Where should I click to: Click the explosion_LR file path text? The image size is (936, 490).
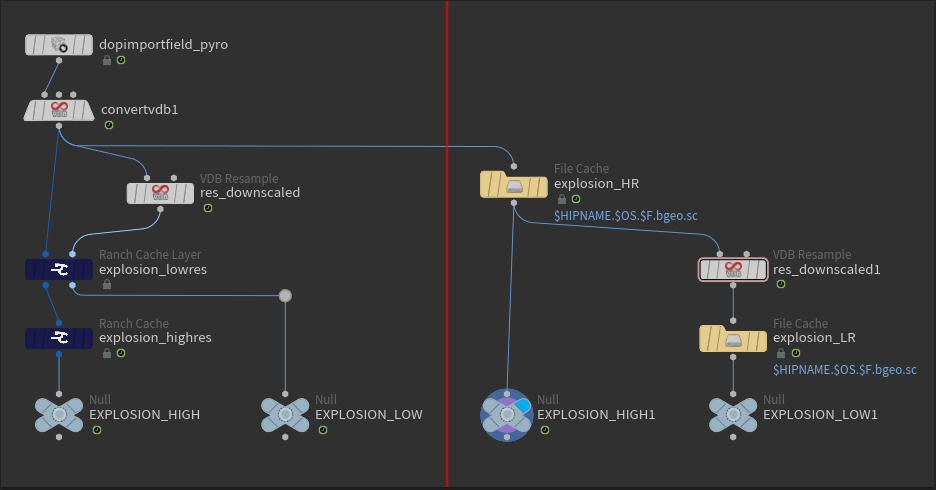tap(845, 370)
